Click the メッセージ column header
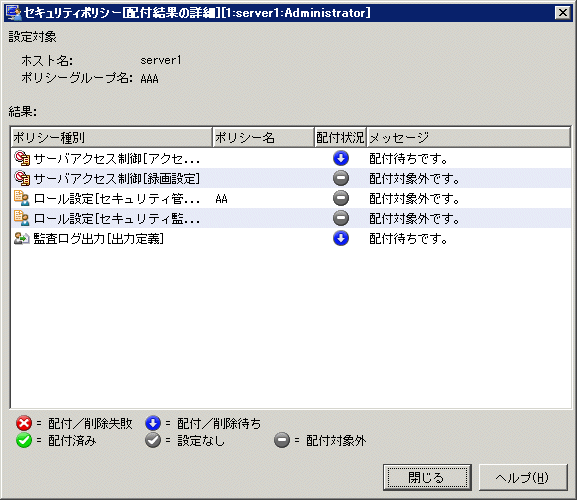Screen dimensions: 577x500 (468, 138)
